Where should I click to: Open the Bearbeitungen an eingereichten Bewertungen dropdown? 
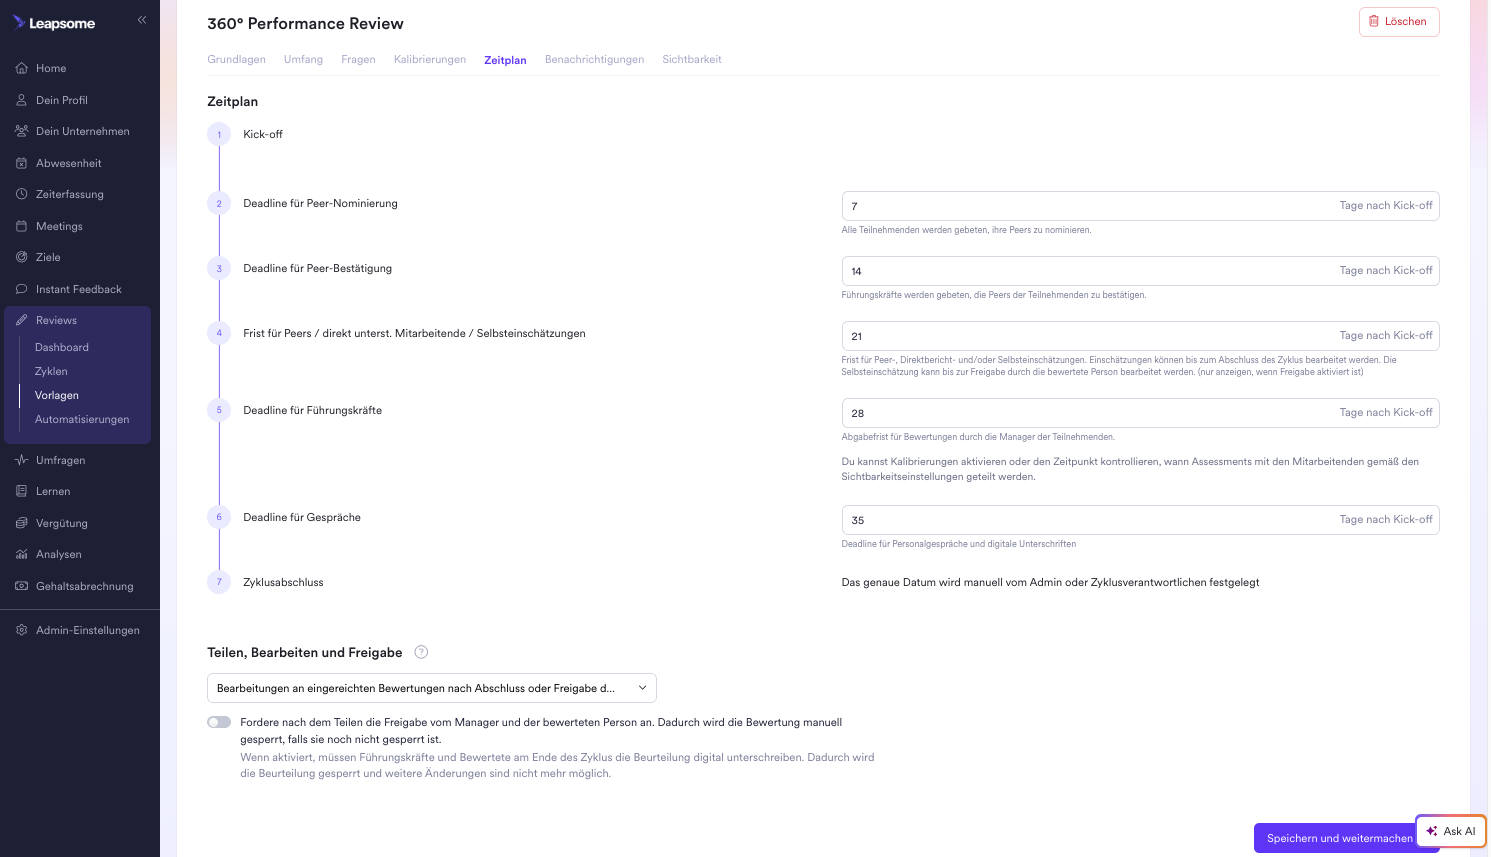tap(432, 688)
